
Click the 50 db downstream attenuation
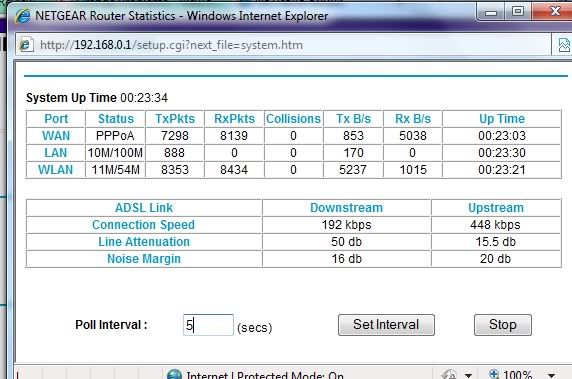pos(347,241)
